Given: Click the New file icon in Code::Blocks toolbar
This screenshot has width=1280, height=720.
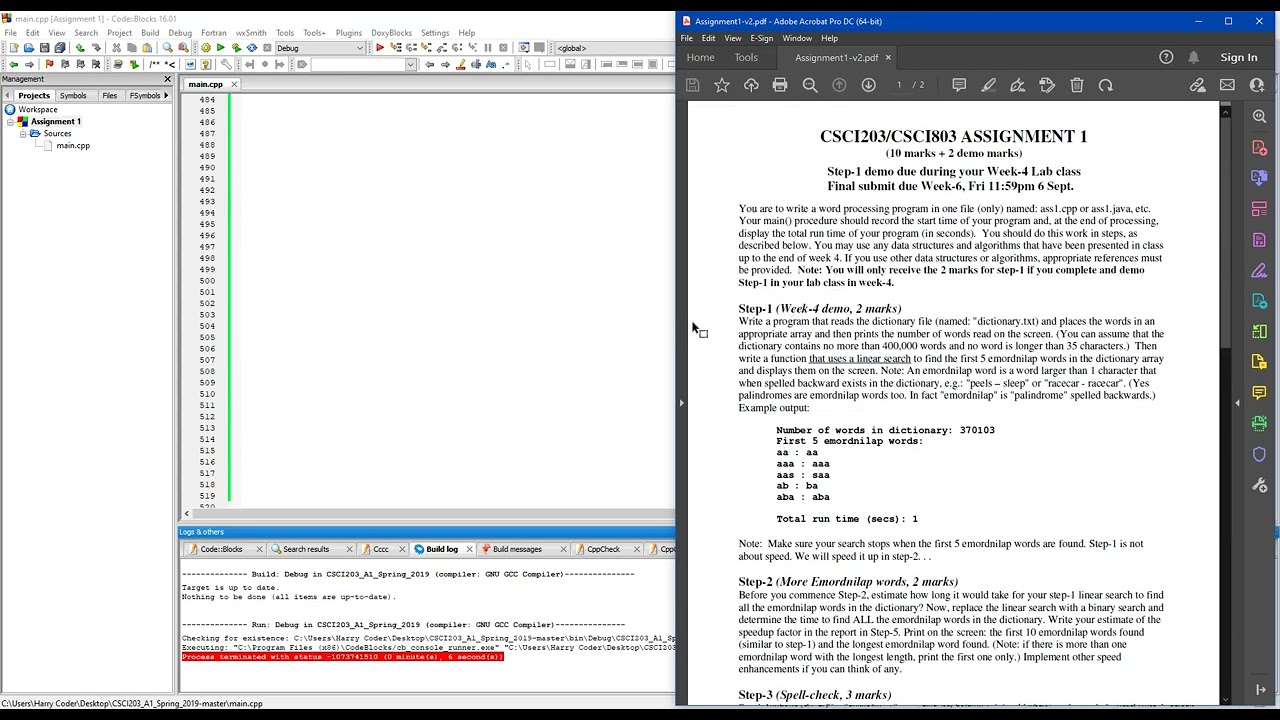Looking at the screenshot, I should pyautogui.click(x=13, y=48).
